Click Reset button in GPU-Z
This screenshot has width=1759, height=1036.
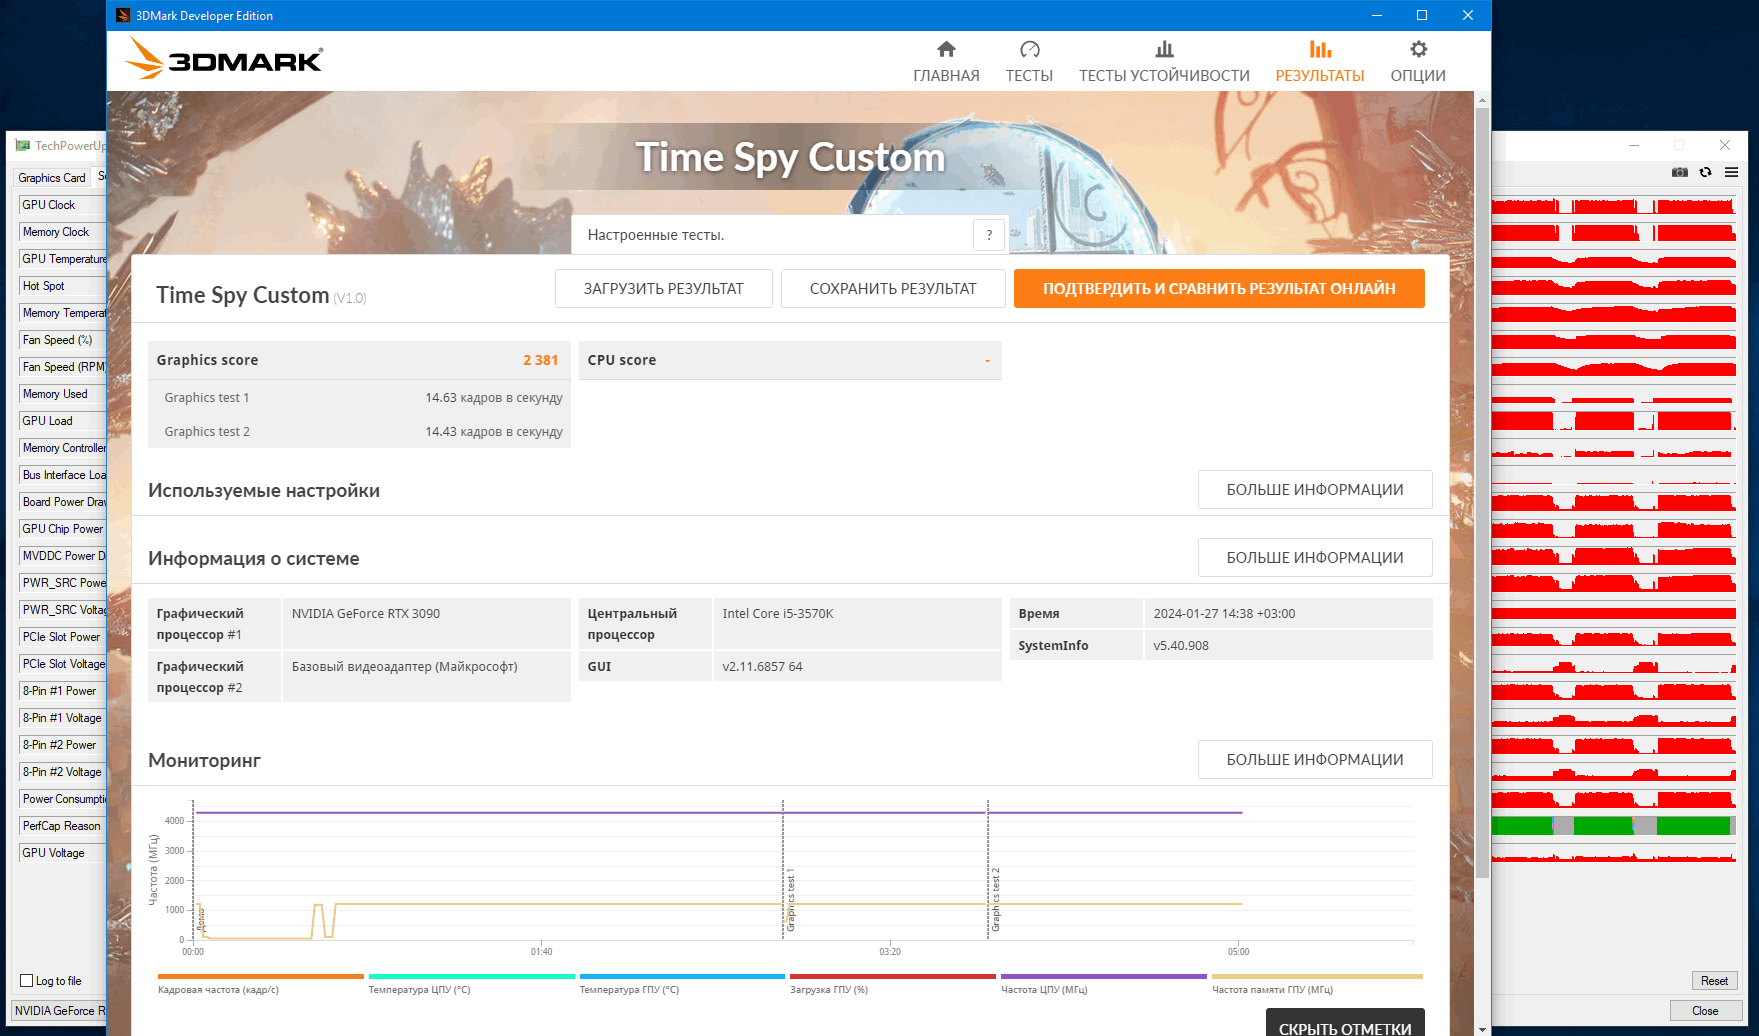[x=1714, y=981]
